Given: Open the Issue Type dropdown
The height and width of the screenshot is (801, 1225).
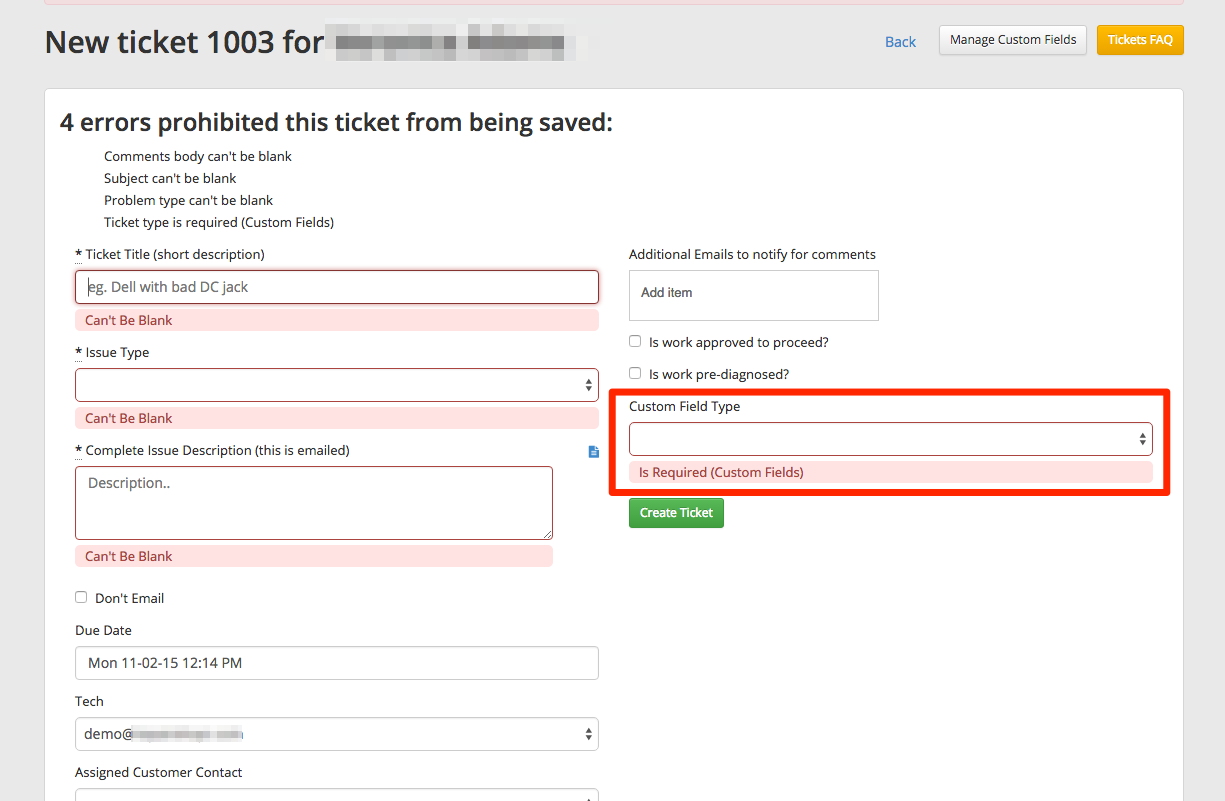Looking at the screenshot, I should (336, 385).
